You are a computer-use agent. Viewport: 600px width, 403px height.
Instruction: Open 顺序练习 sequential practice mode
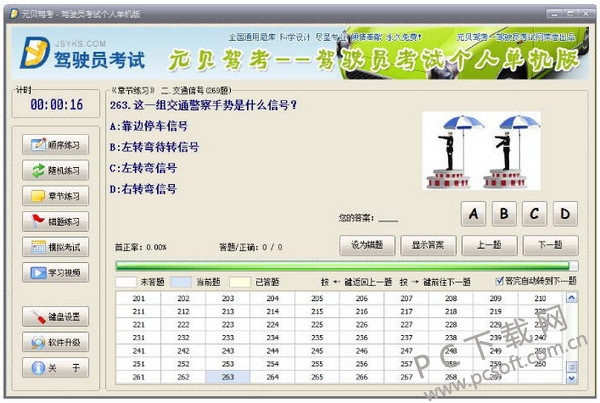click(x=55, y=145)
